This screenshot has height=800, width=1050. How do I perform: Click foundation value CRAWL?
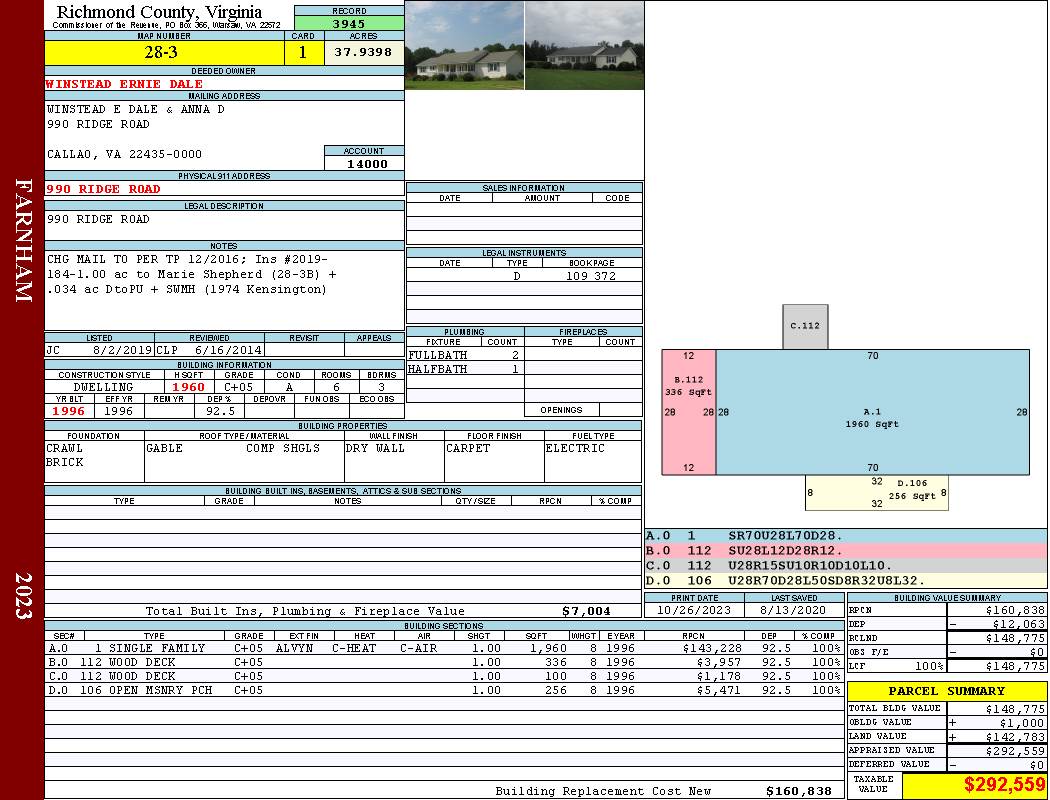tap(65, 448)
